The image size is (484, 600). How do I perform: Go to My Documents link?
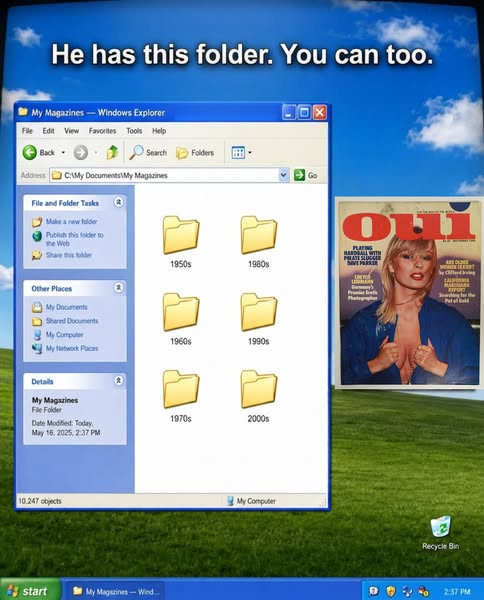(x=66, y=307)
